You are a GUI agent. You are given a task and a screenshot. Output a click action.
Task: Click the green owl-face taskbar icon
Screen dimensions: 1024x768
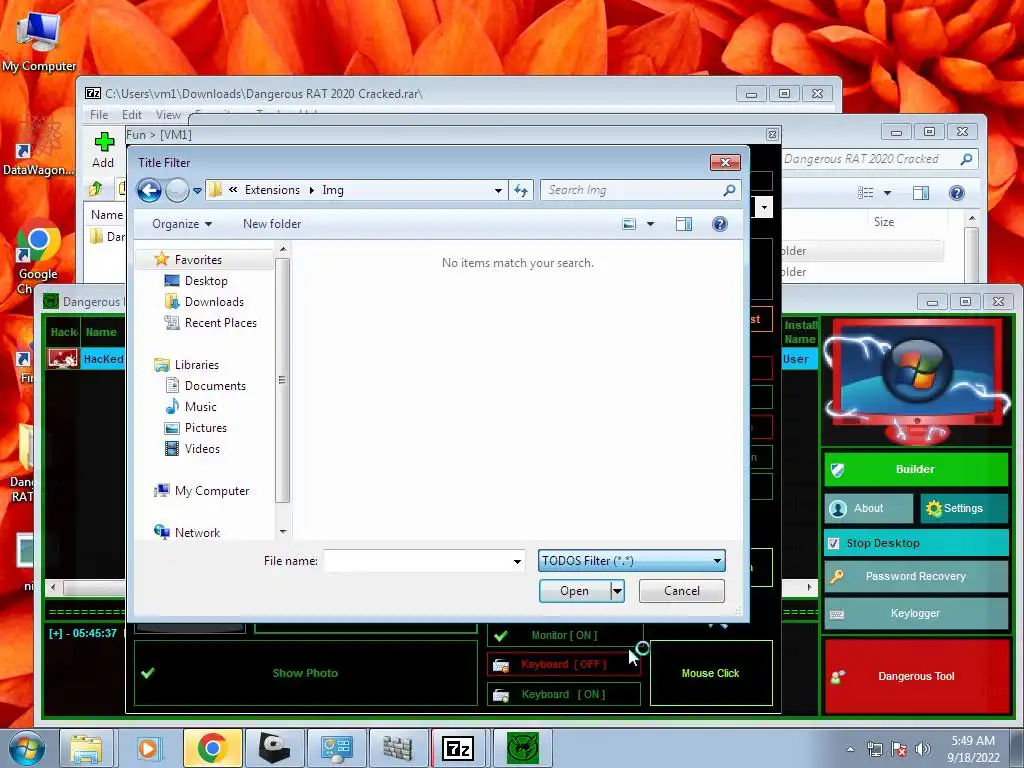click(522, 748)
